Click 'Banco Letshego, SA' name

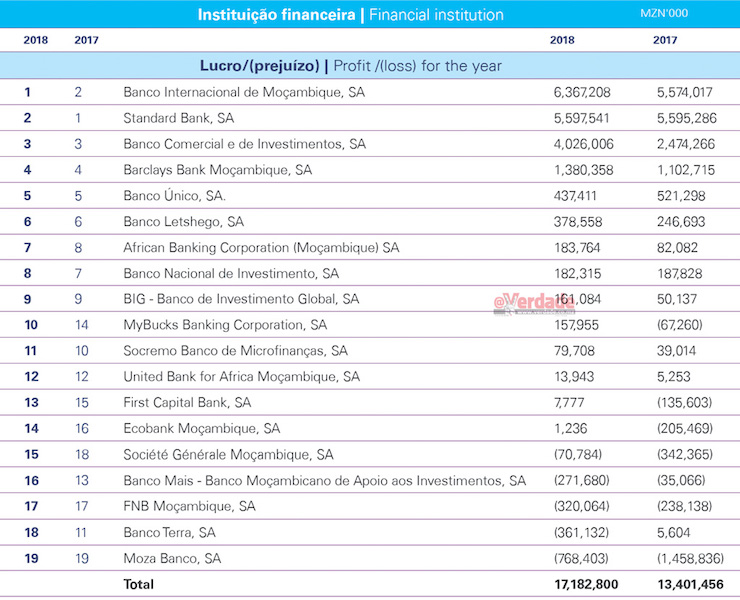click(x=184, y=221)
